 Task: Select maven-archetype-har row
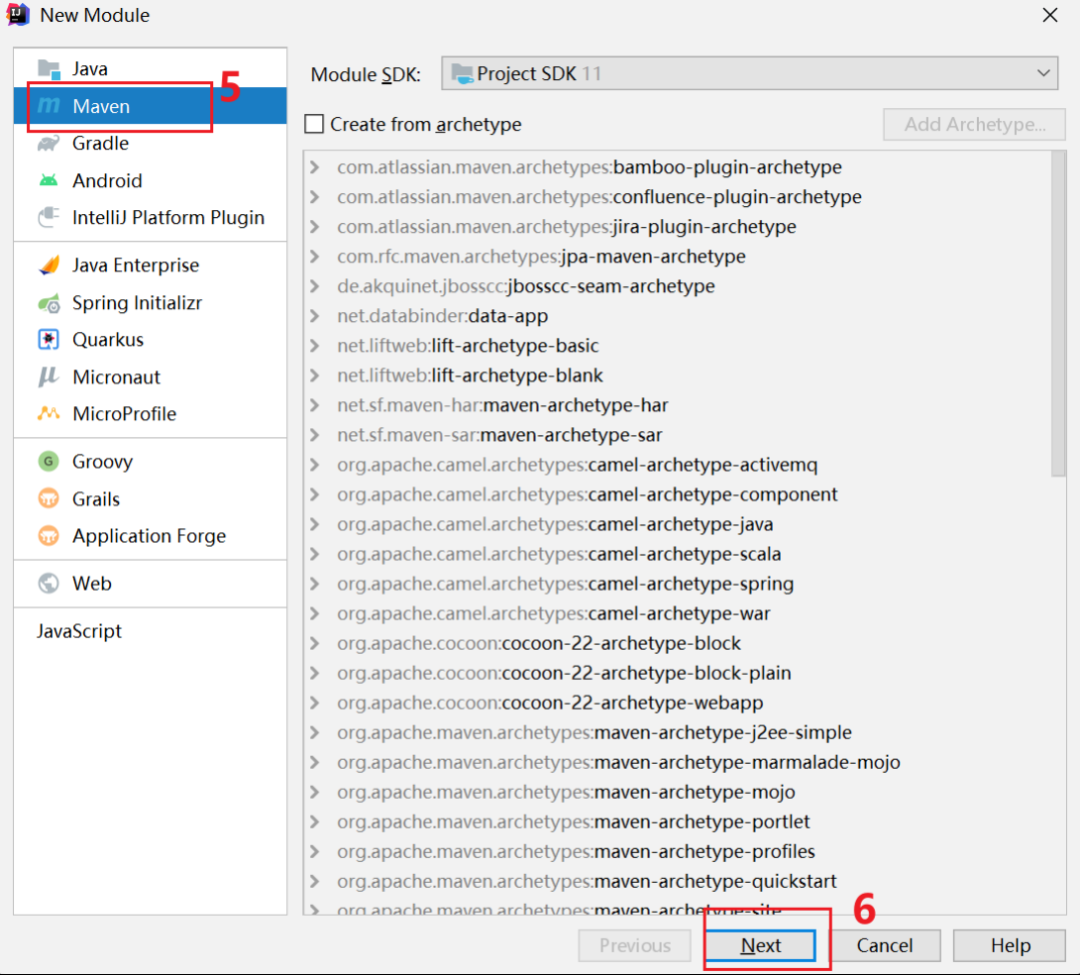point(677,405)
